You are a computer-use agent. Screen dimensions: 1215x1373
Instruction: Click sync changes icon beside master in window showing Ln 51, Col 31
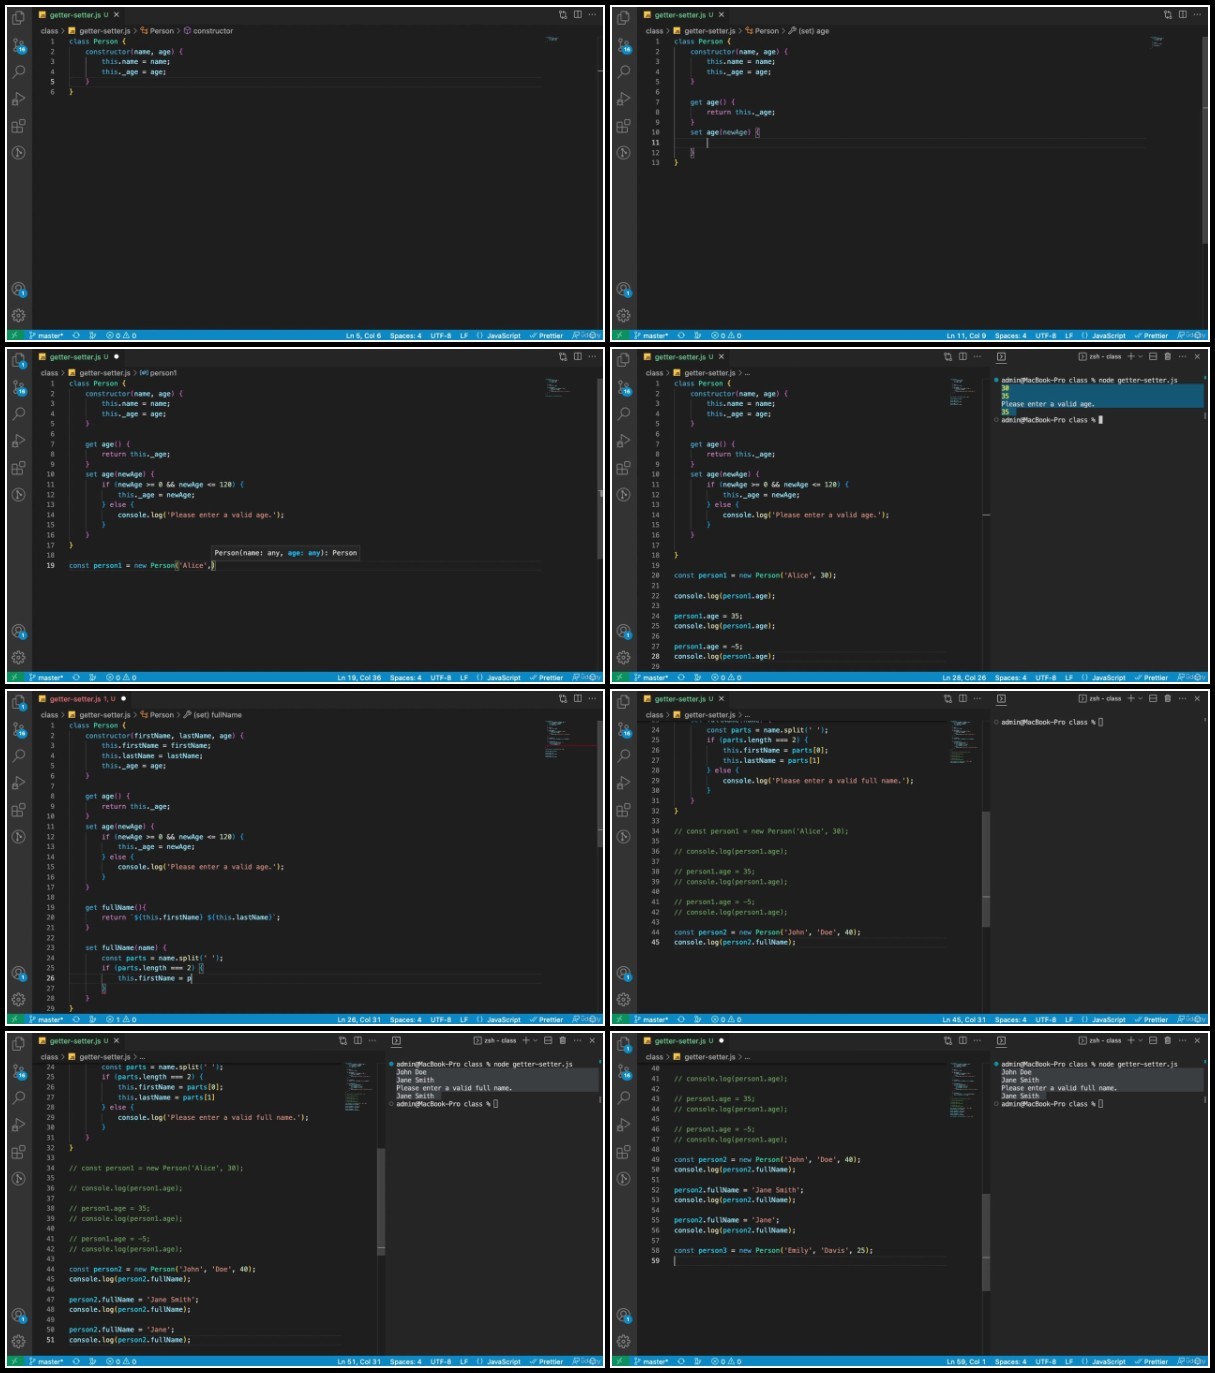tap(76, 1362)
